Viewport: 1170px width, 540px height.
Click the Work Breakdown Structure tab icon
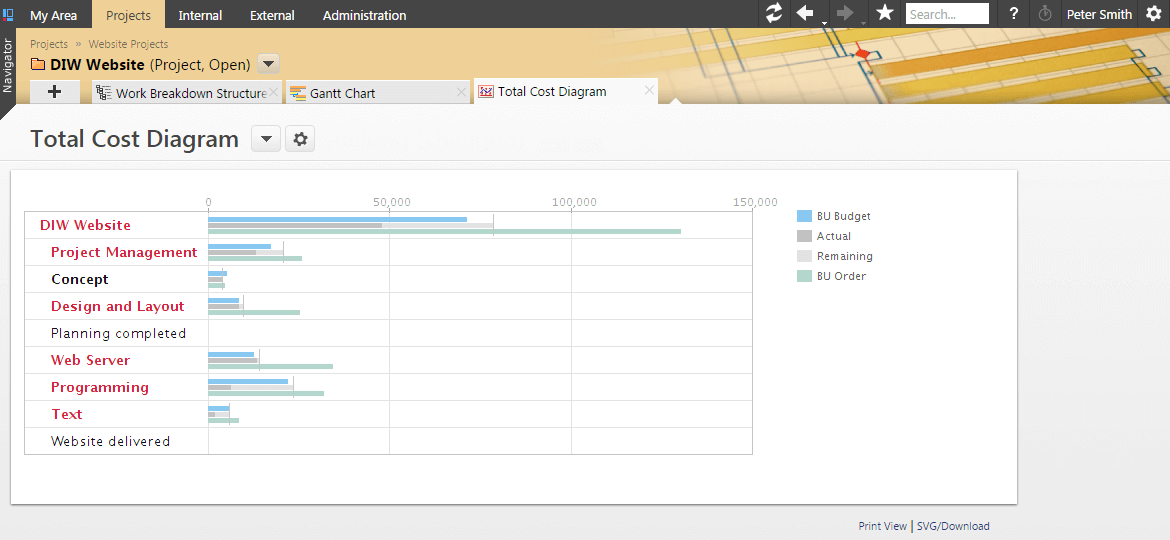(x=104, y=92)
